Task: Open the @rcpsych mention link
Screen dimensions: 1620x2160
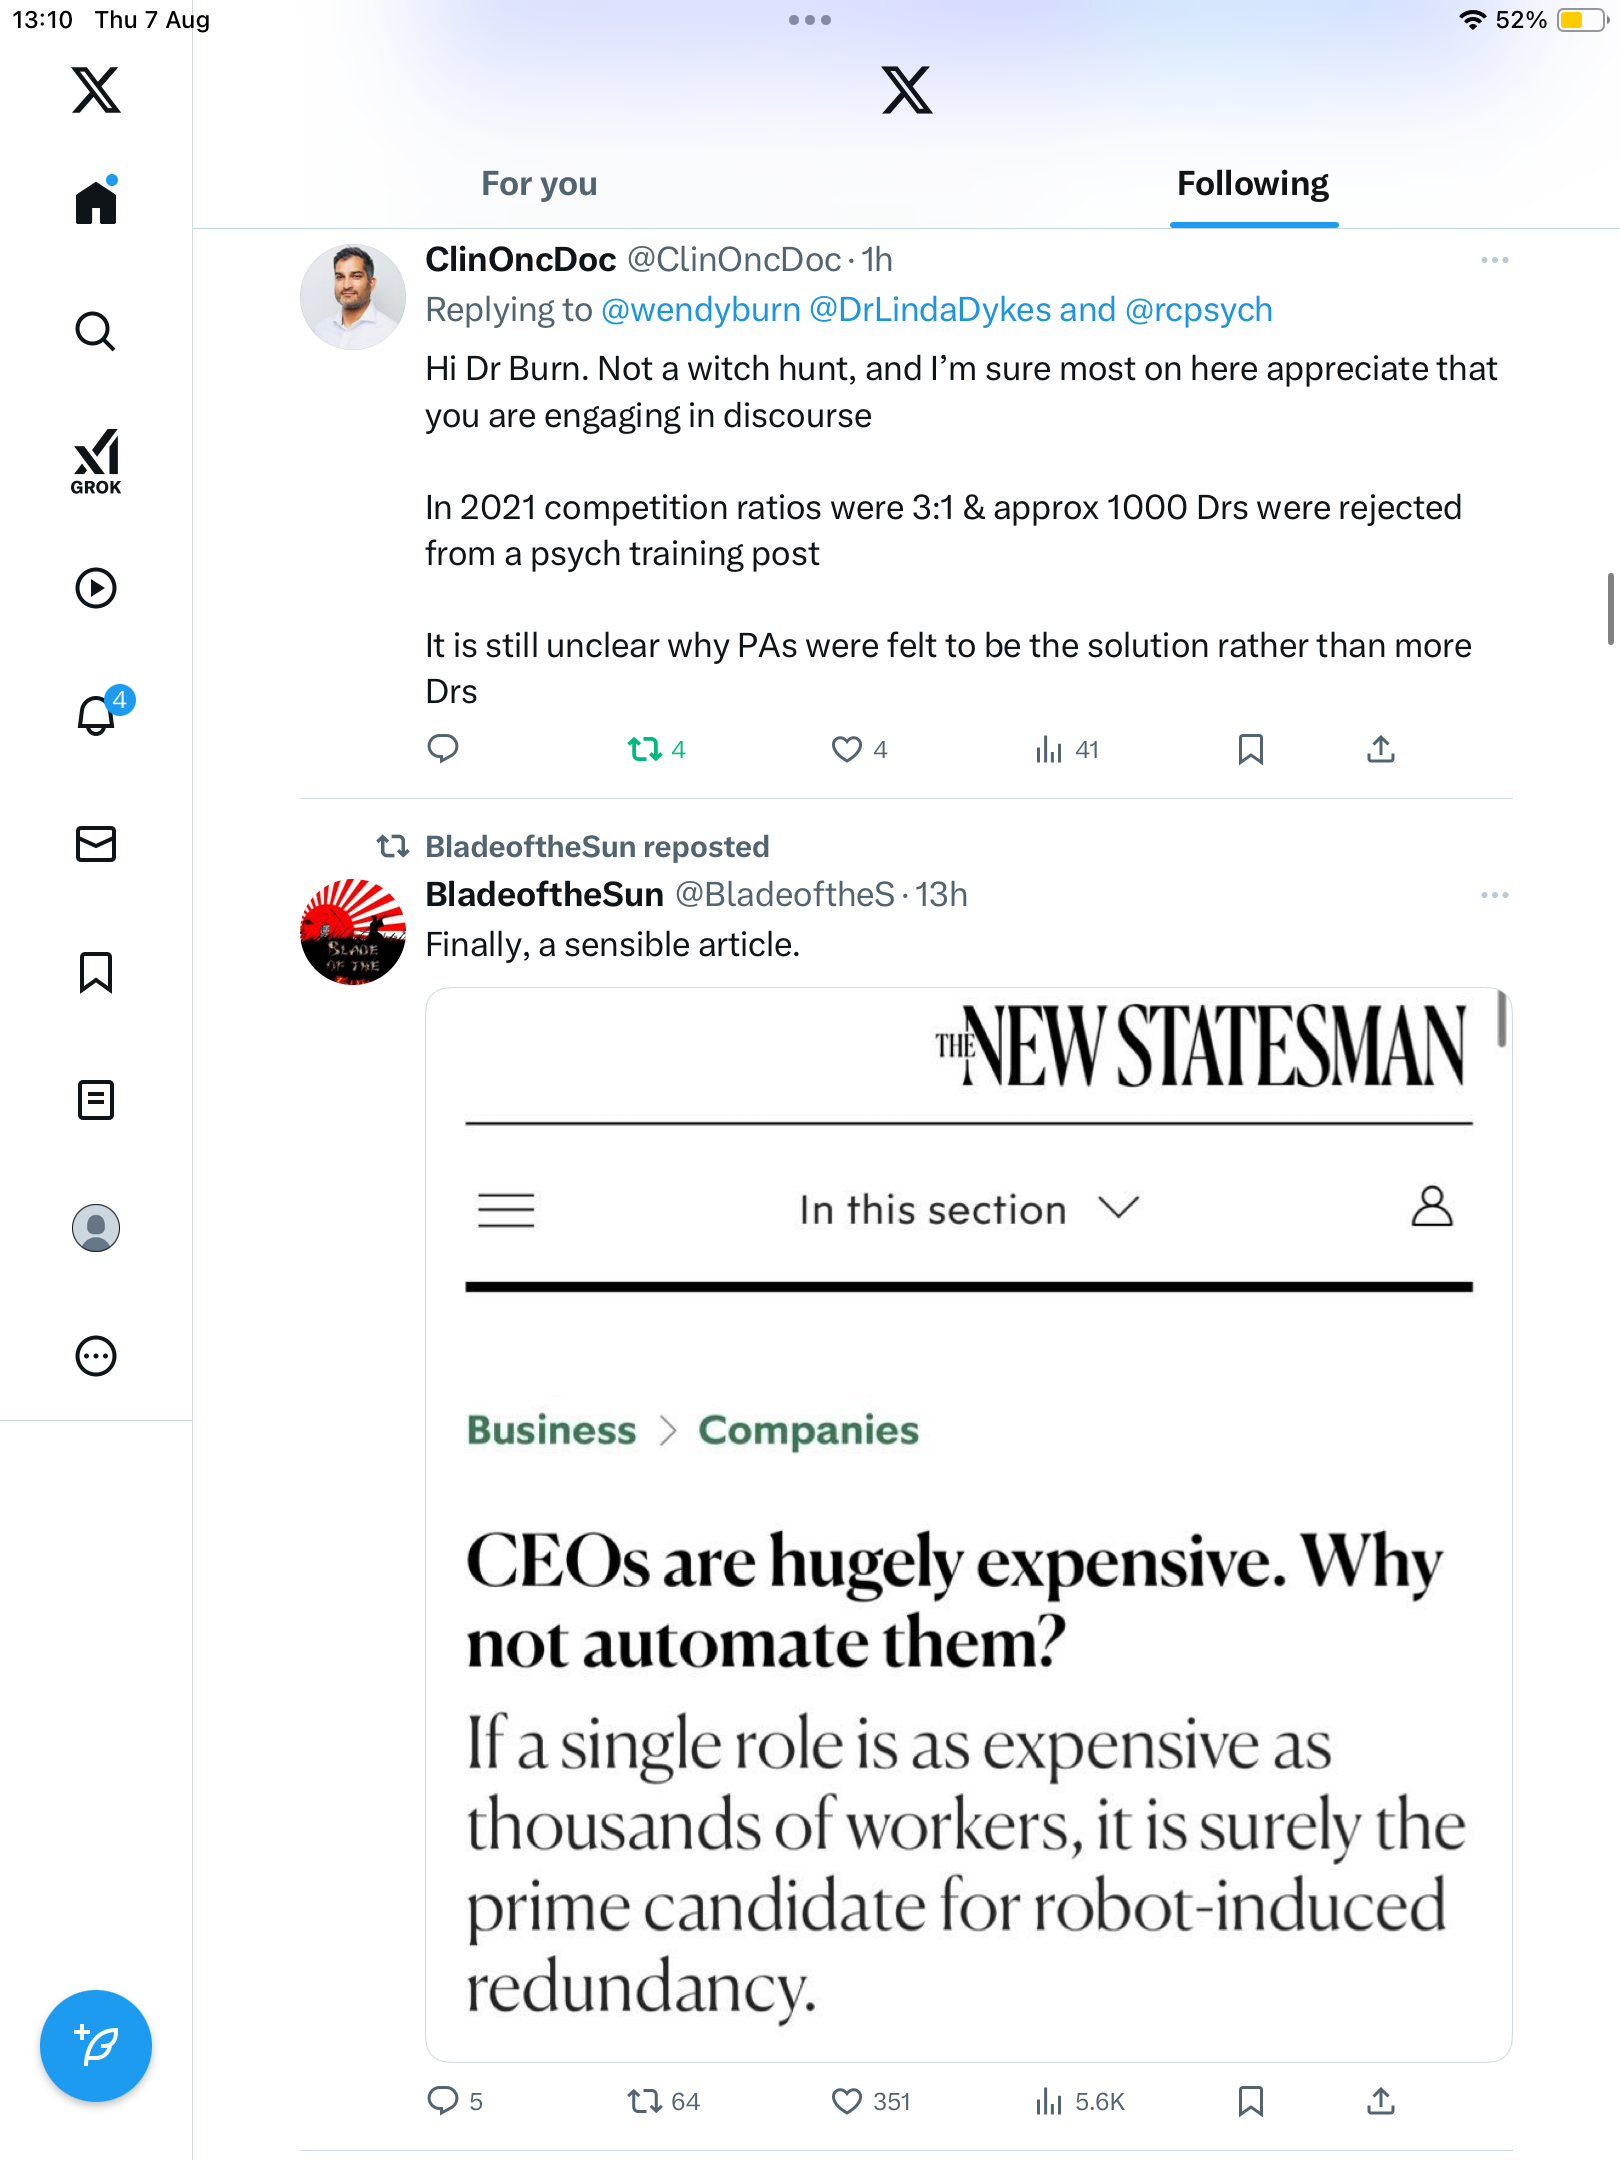Action: click(x=1199, y=310)
